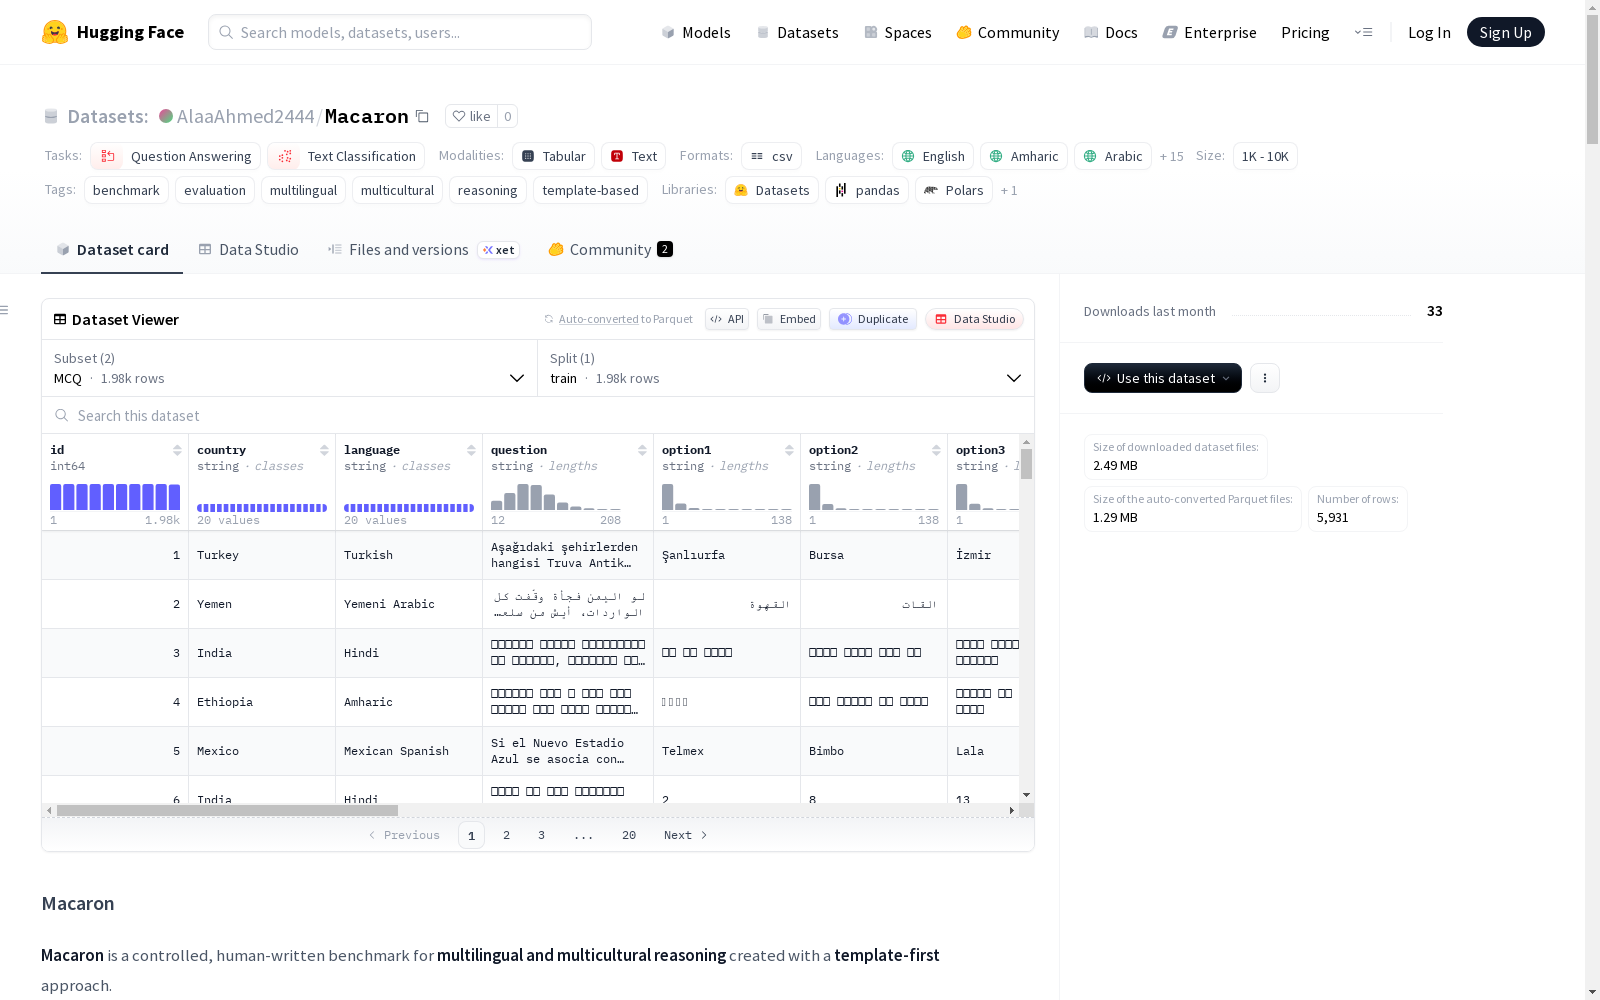Sort by the question column
The height and width of the screenshot is (1000, 1600).
(642, 450)
